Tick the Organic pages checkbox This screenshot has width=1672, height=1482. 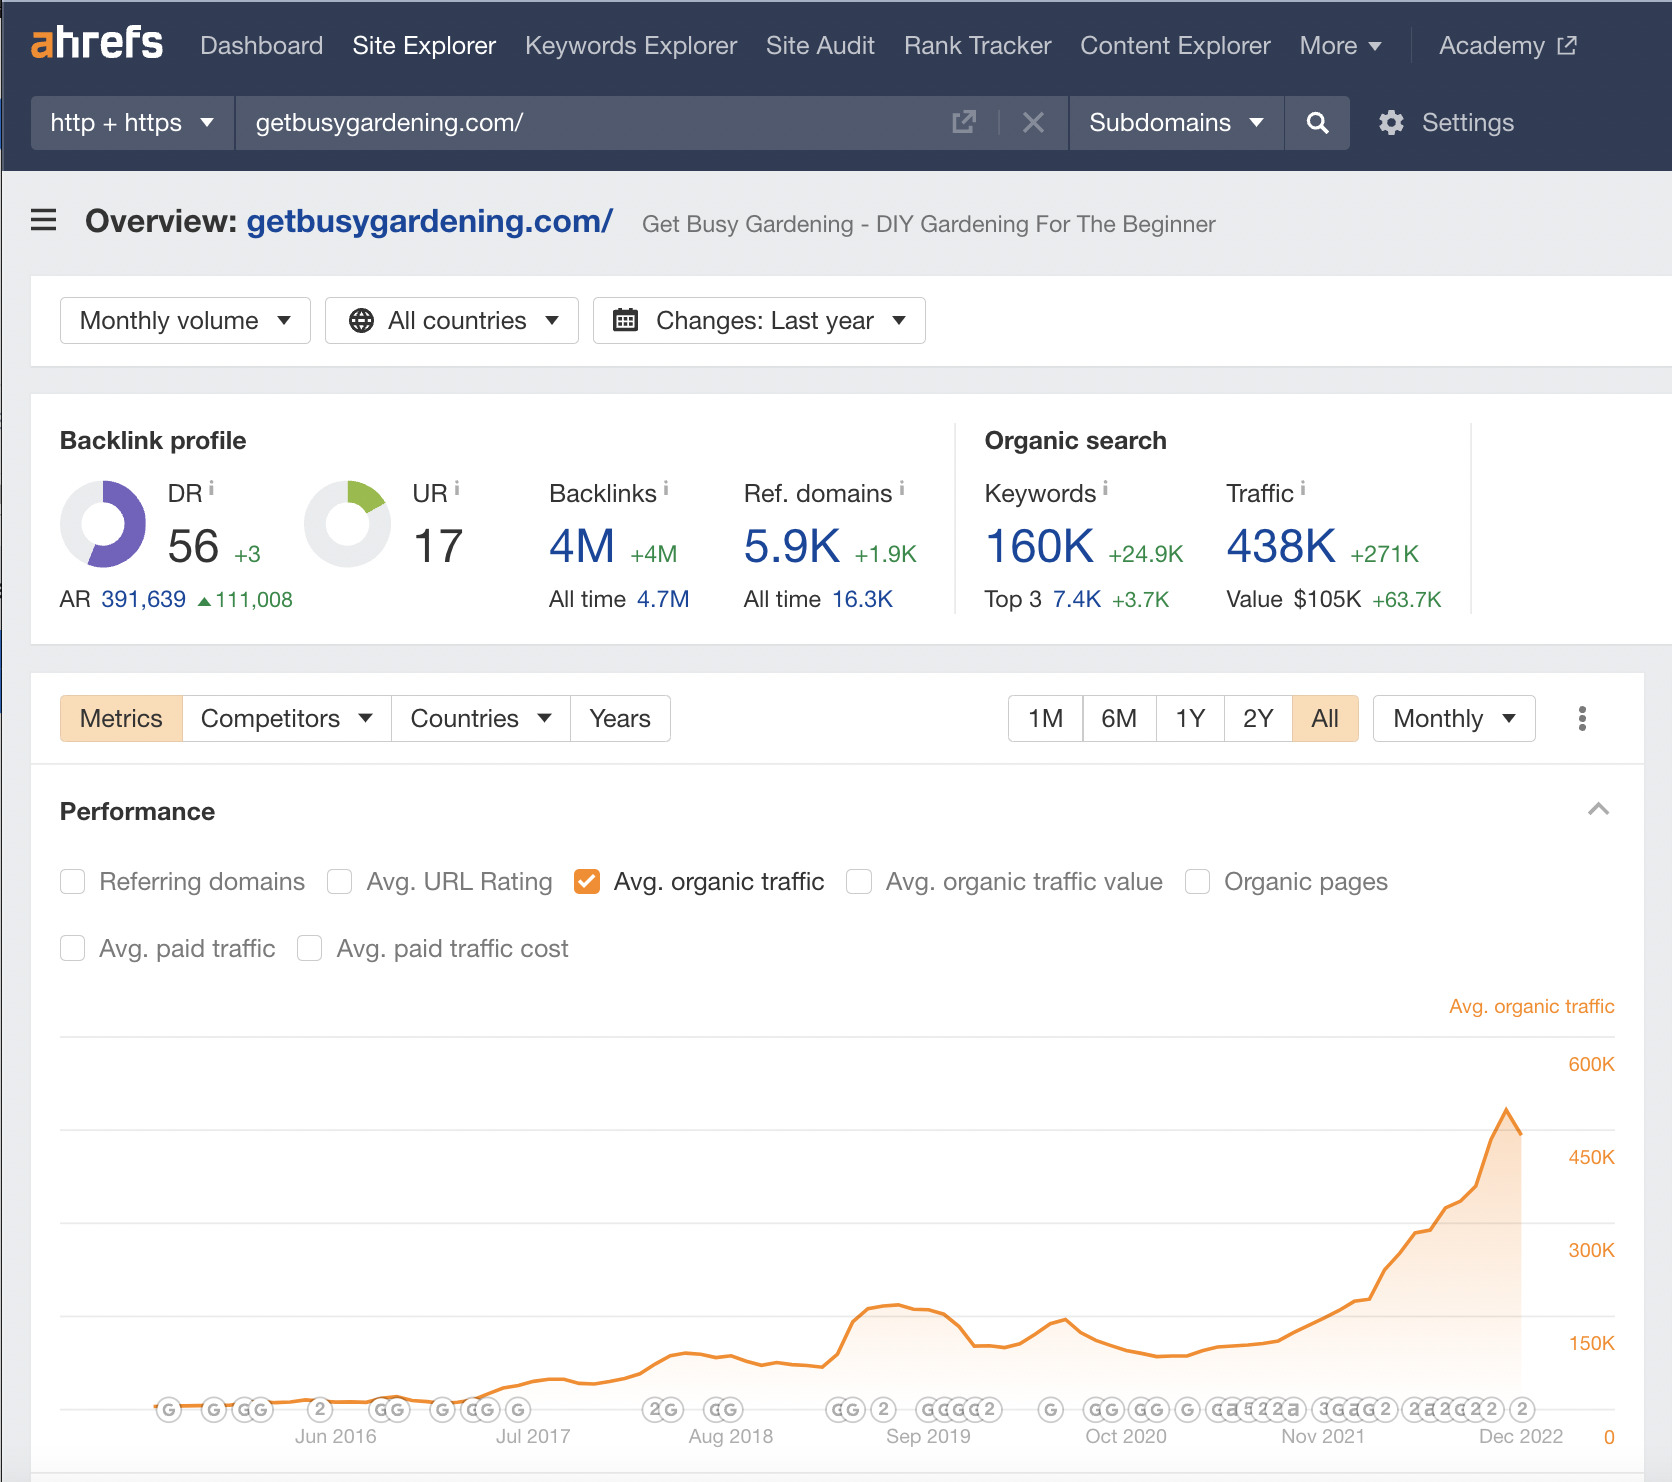(x=1197, y=882)
